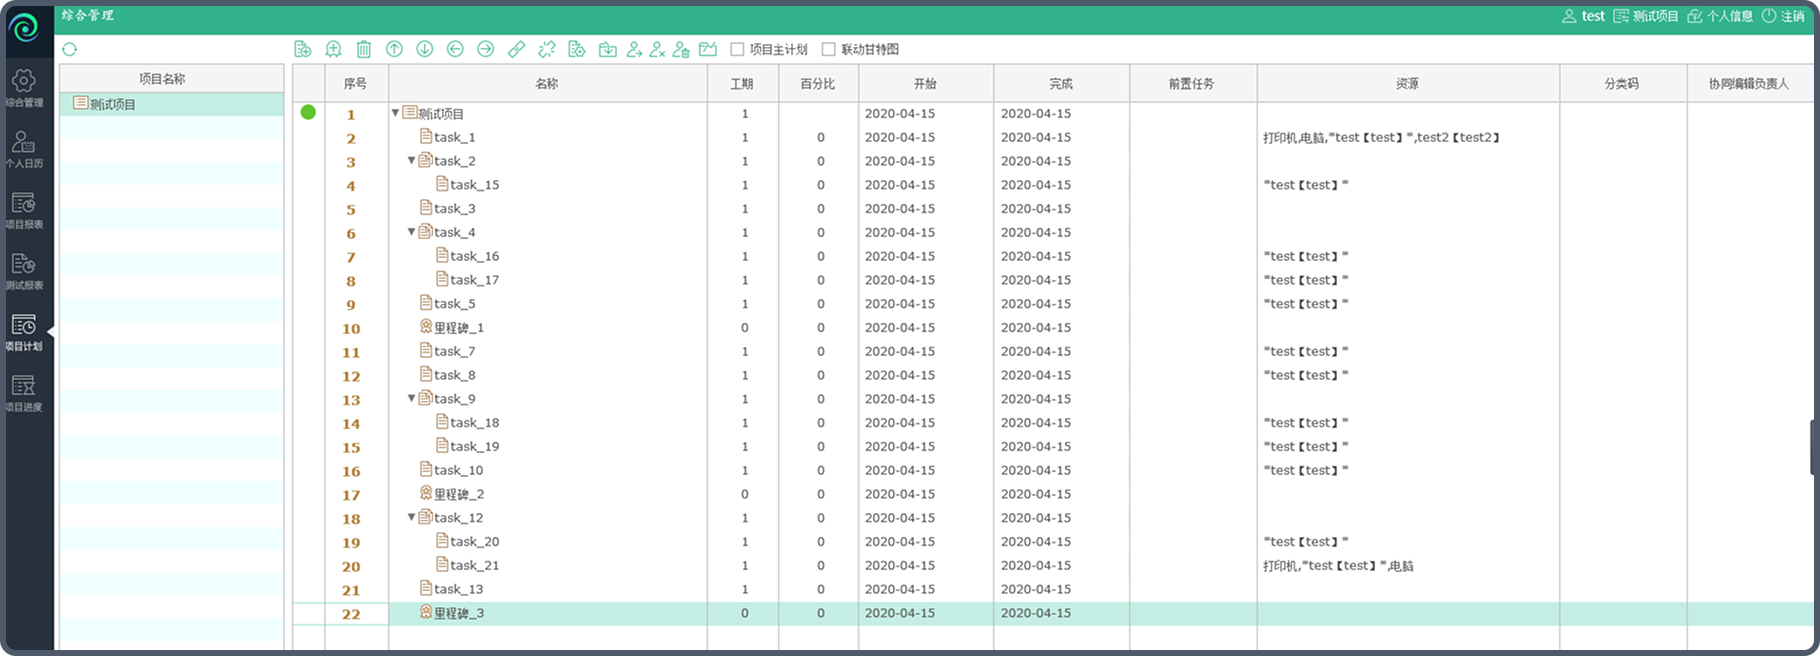Image resolution: width=1820 pixels, height=656 pixels.
Task: Collapse the root 测试项目 node in table
Action: tap(396, 114)
